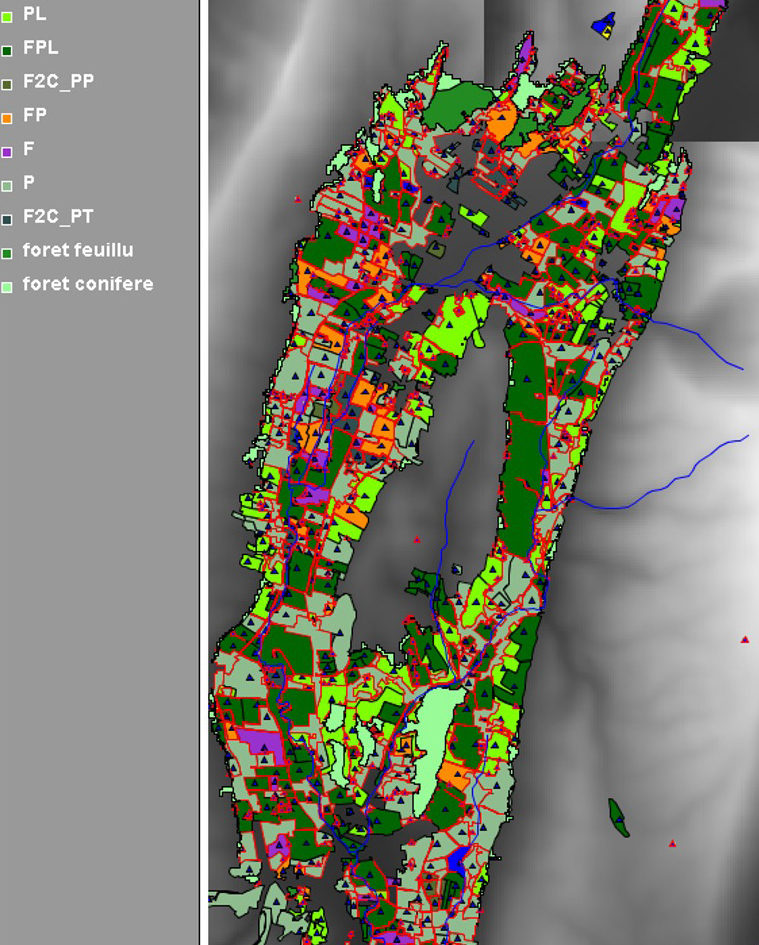
Task: Click the 'foret feuillu' legend label
Action: pos(78,250)
